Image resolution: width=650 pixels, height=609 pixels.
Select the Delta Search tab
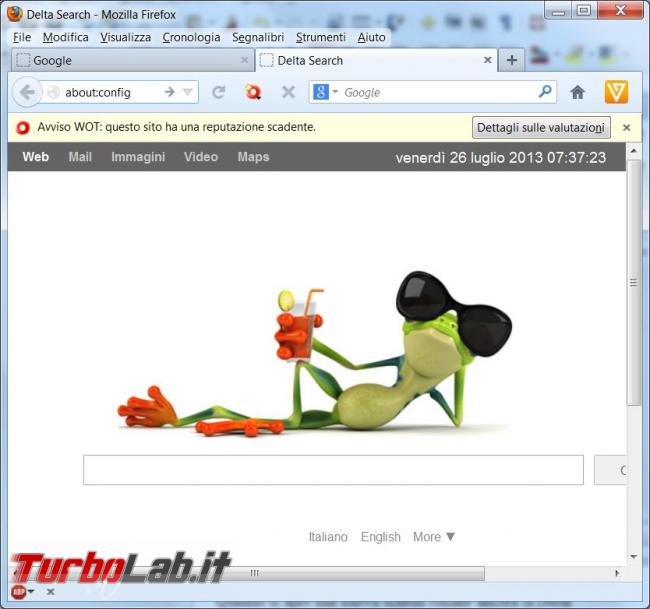pos(376,60)
